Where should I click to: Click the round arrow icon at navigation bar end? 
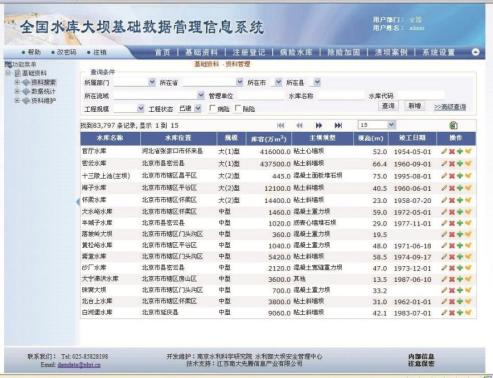click(476, 52)
